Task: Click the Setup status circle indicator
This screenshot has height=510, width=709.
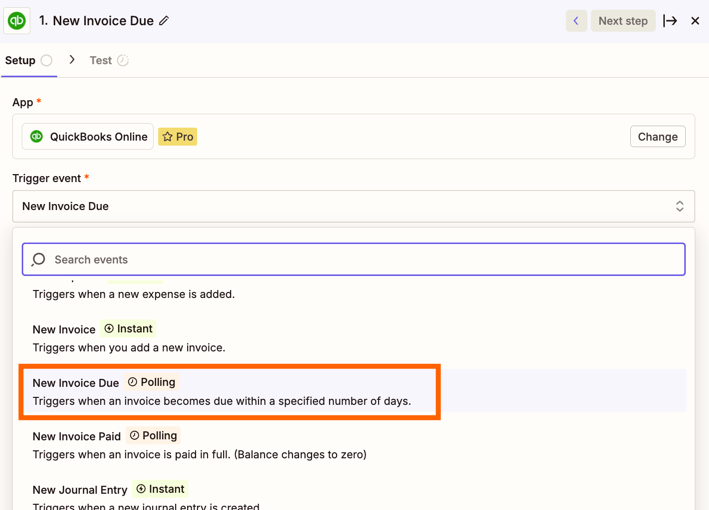Action: point(47,60)
